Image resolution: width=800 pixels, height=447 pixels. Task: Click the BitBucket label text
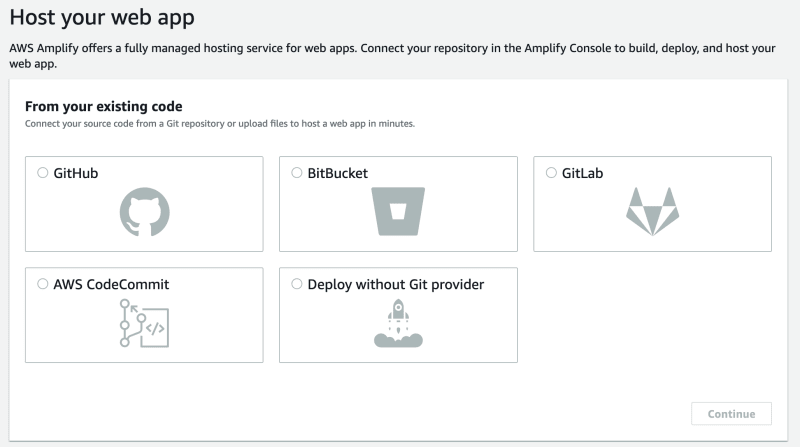pyautogui.click(x=337, y=173)
